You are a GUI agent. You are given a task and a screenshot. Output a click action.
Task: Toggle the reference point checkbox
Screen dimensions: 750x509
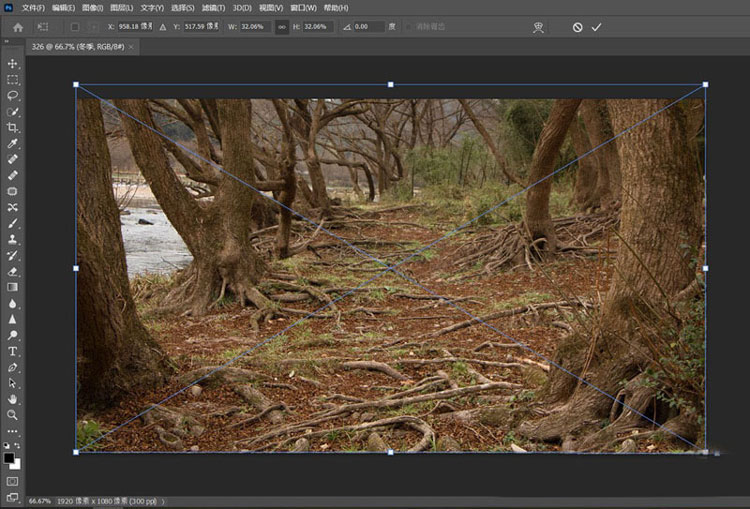click(x=74, y=27)
